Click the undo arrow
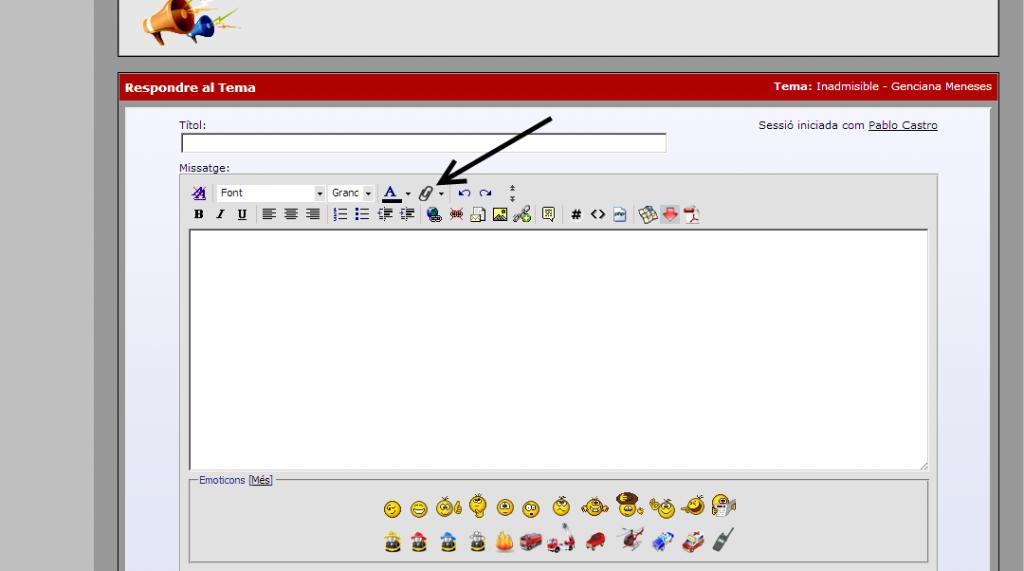This screenshot has width=1024, height=571. [464, 193]
